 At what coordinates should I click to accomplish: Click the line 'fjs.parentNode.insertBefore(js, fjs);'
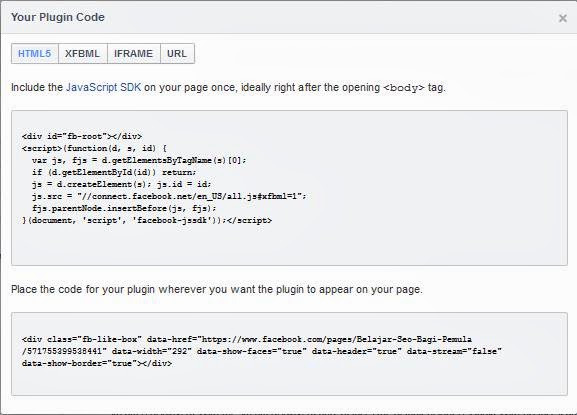124,208
